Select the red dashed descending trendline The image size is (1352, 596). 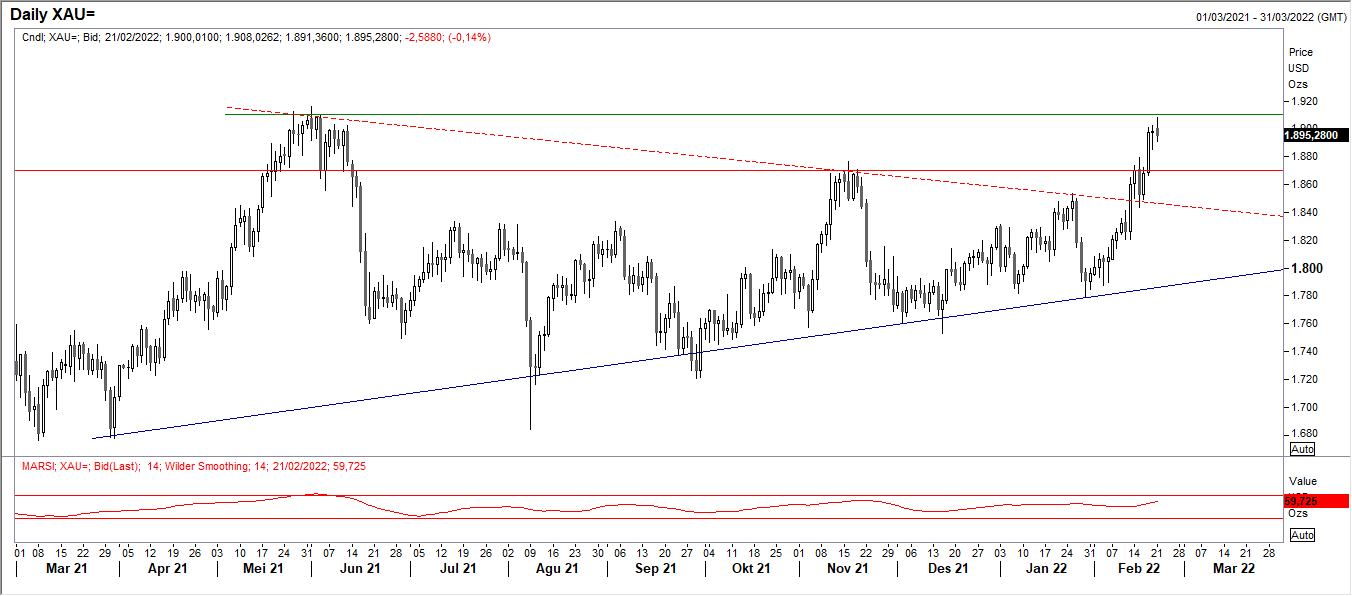click(754, 161)
